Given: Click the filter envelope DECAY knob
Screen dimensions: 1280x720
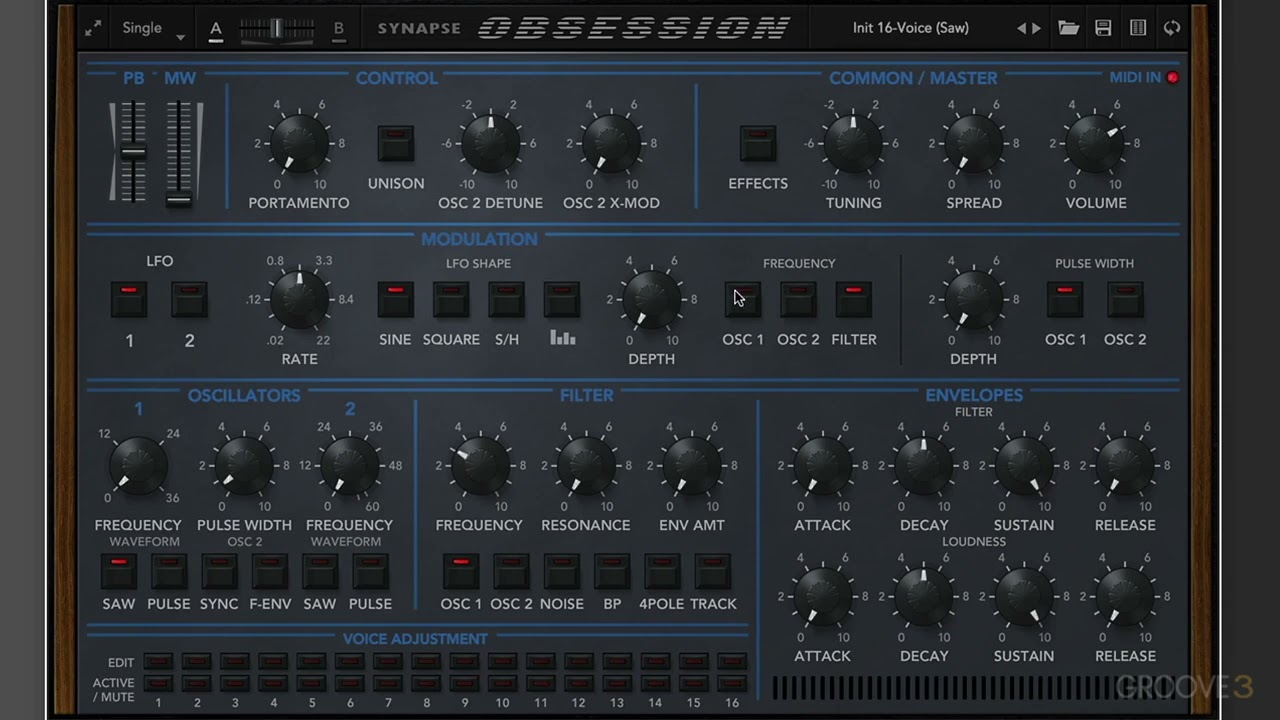Looking at the screenshot, I should (923, 465).
